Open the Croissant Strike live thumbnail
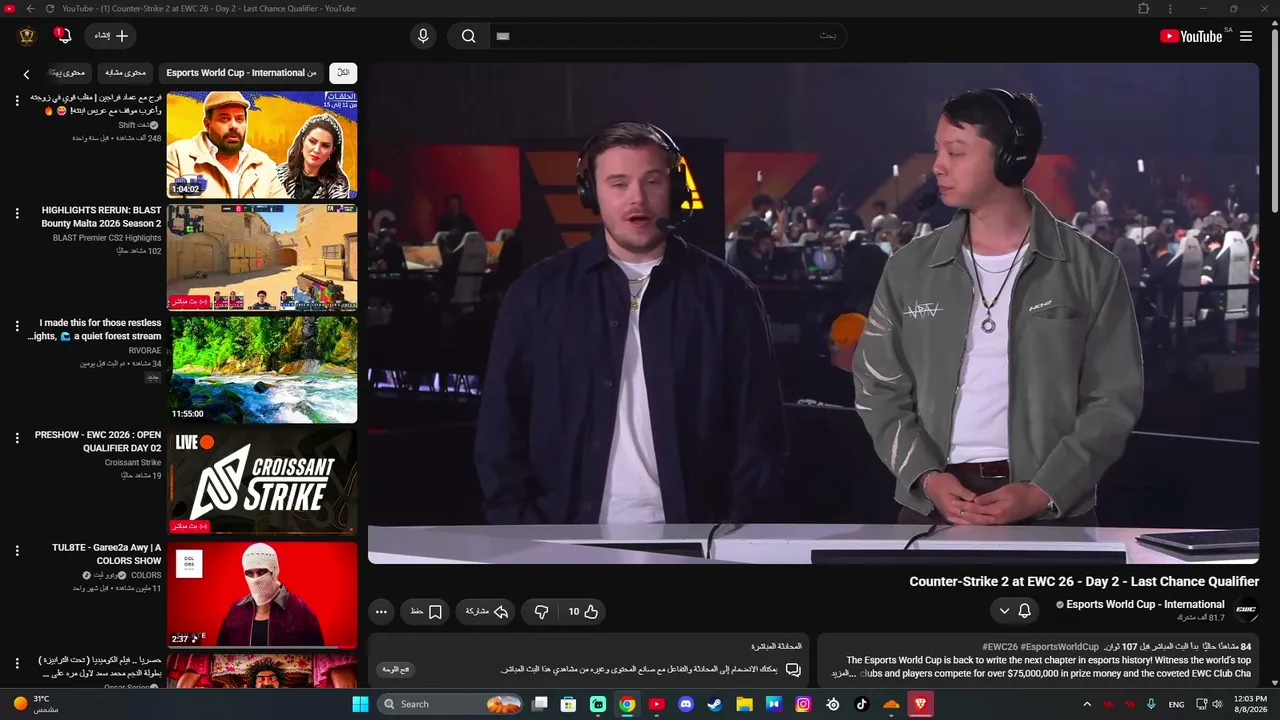1280x720 pixels. click(262, 482)
